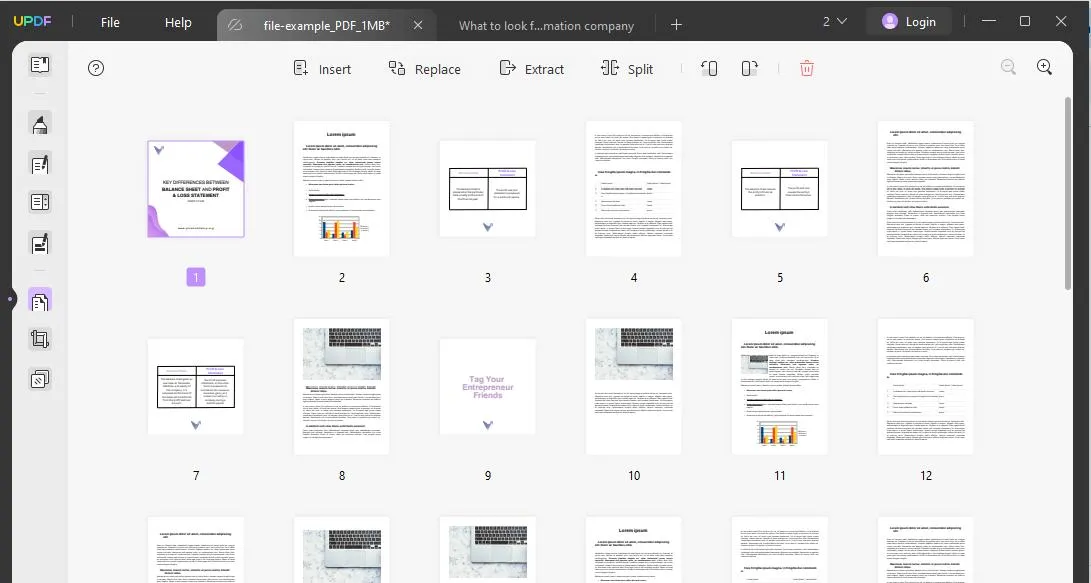Click the page number 6 label
The image size is (1091, 583).
pyautogui.click(x=925, y=278)
